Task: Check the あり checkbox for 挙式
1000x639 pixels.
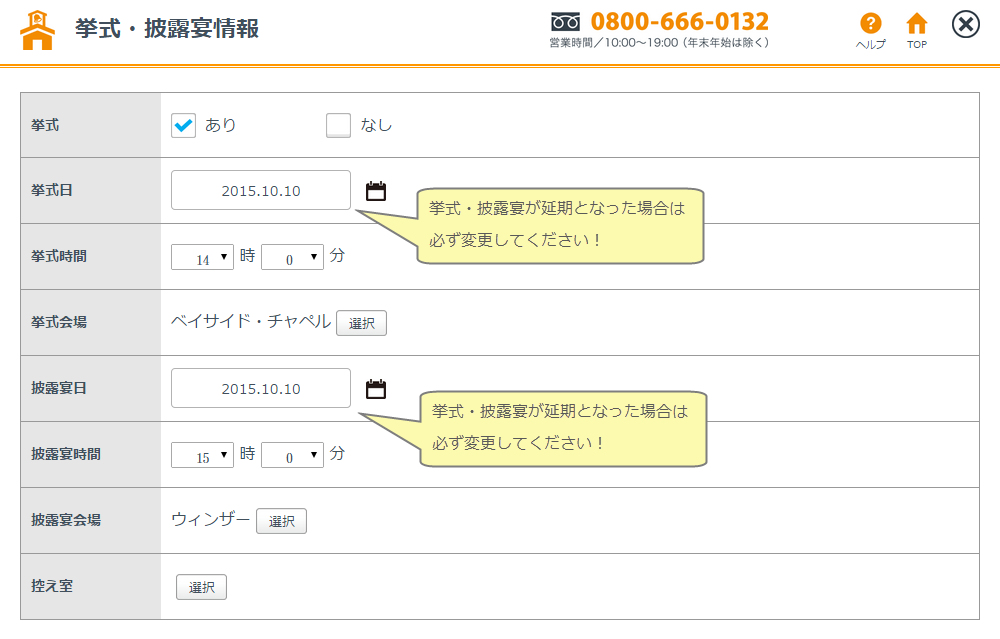Action: point(184,125)
